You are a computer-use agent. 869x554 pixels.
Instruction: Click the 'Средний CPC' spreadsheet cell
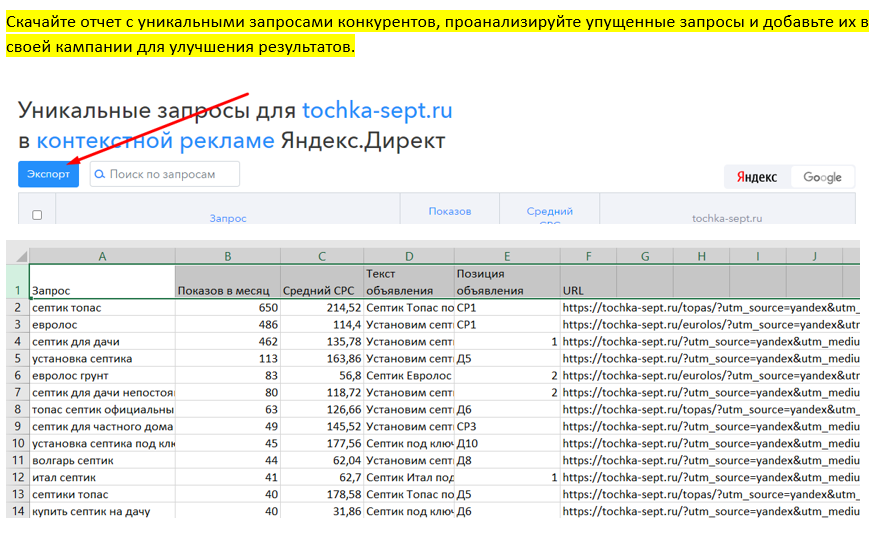(322, 282)
